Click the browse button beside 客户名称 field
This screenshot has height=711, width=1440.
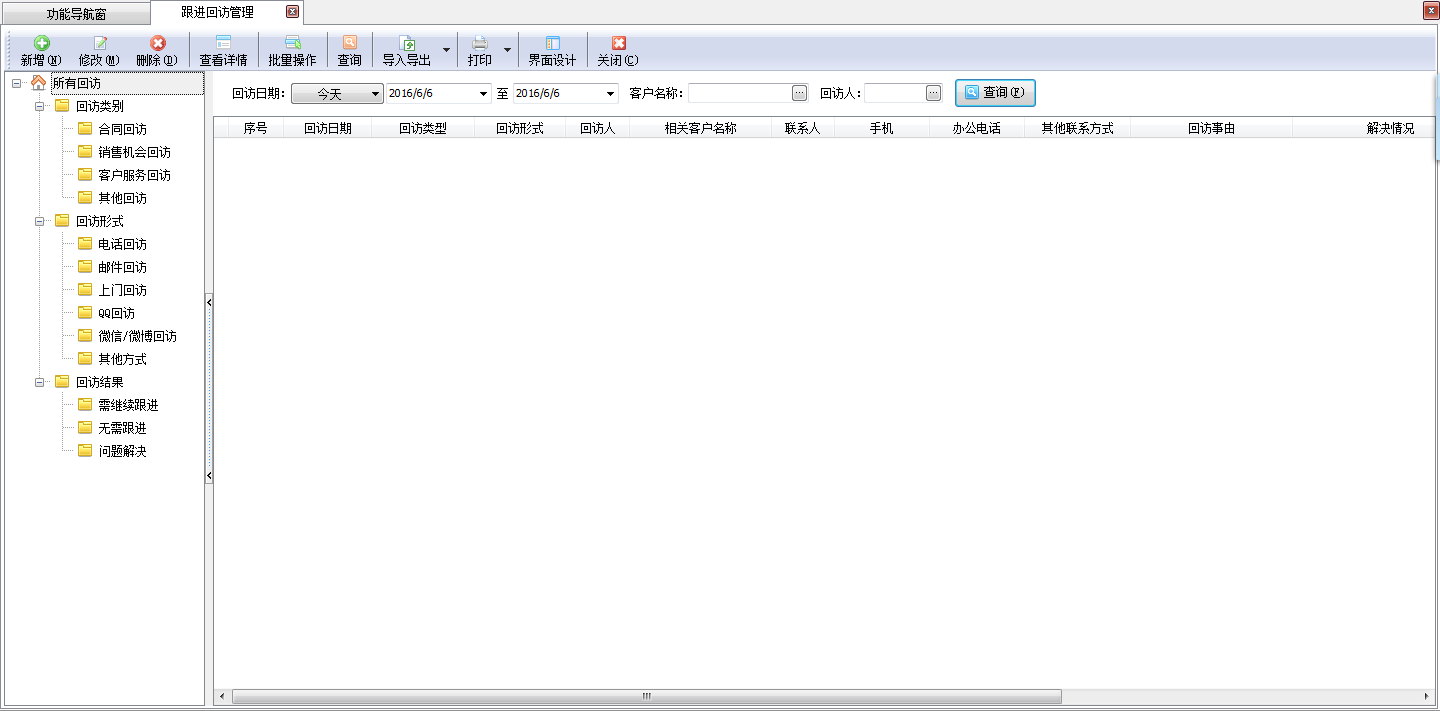[x=799, y=93]
